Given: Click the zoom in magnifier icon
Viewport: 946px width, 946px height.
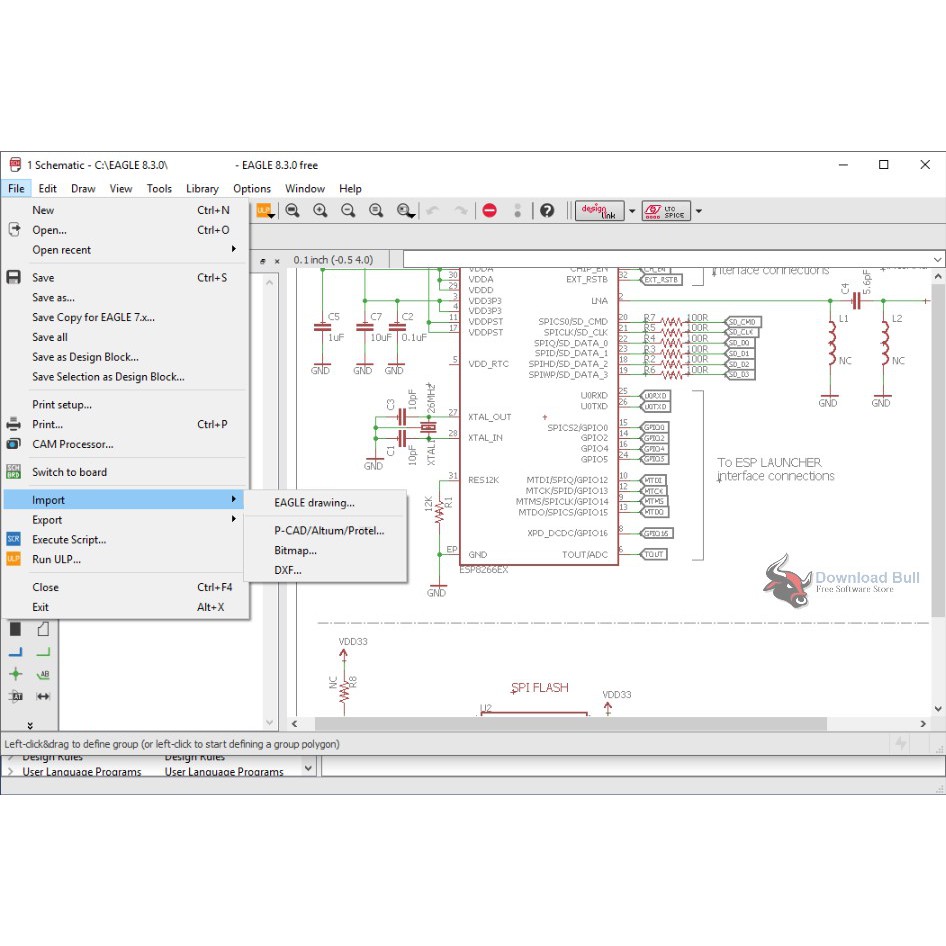Looking at the screenshot, I should tap(320, 210).
